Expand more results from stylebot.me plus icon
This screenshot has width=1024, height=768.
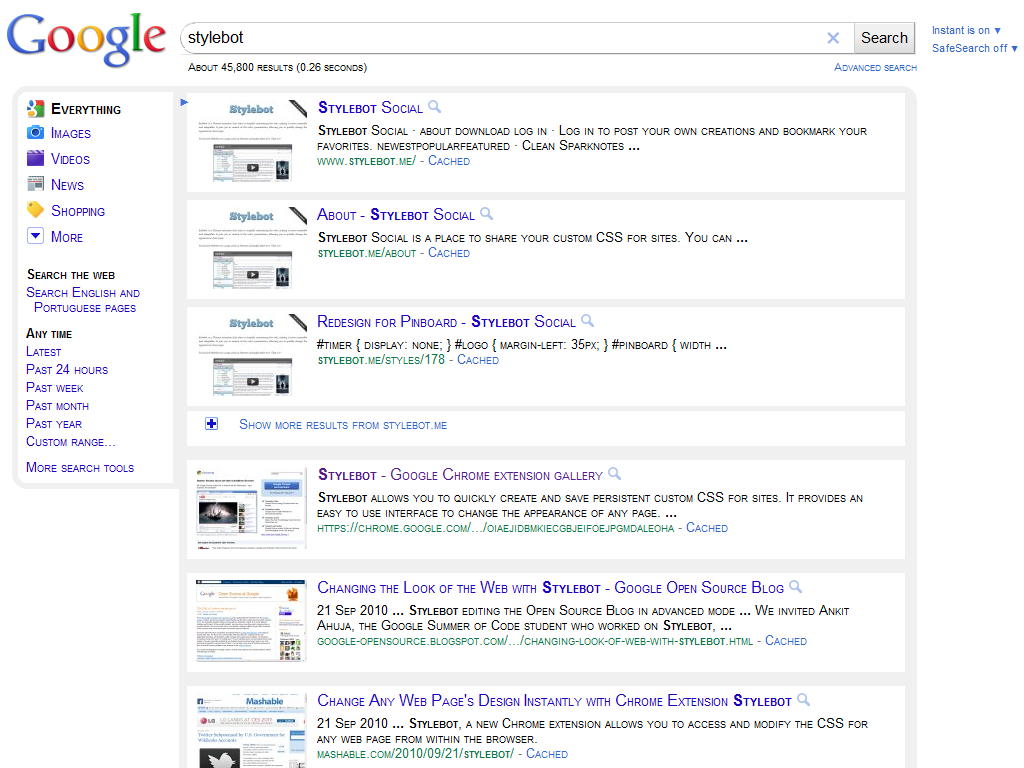tap(212, 424)
